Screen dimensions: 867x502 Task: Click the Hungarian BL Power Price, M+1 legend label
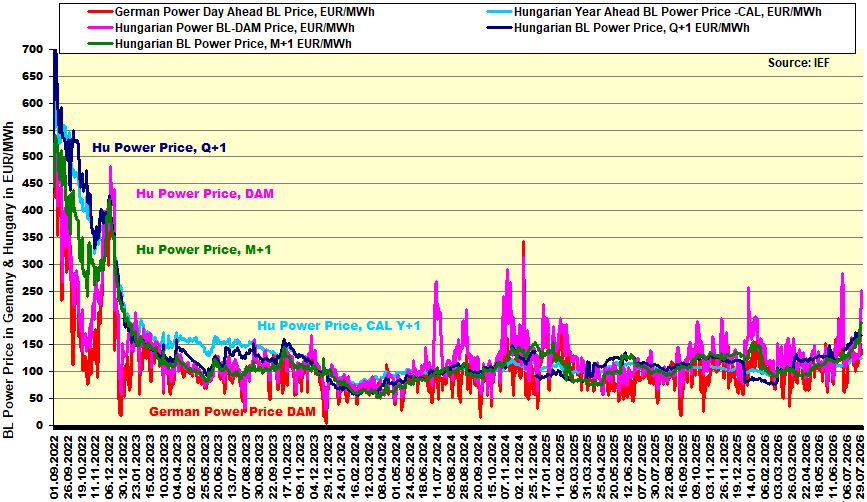233,44
